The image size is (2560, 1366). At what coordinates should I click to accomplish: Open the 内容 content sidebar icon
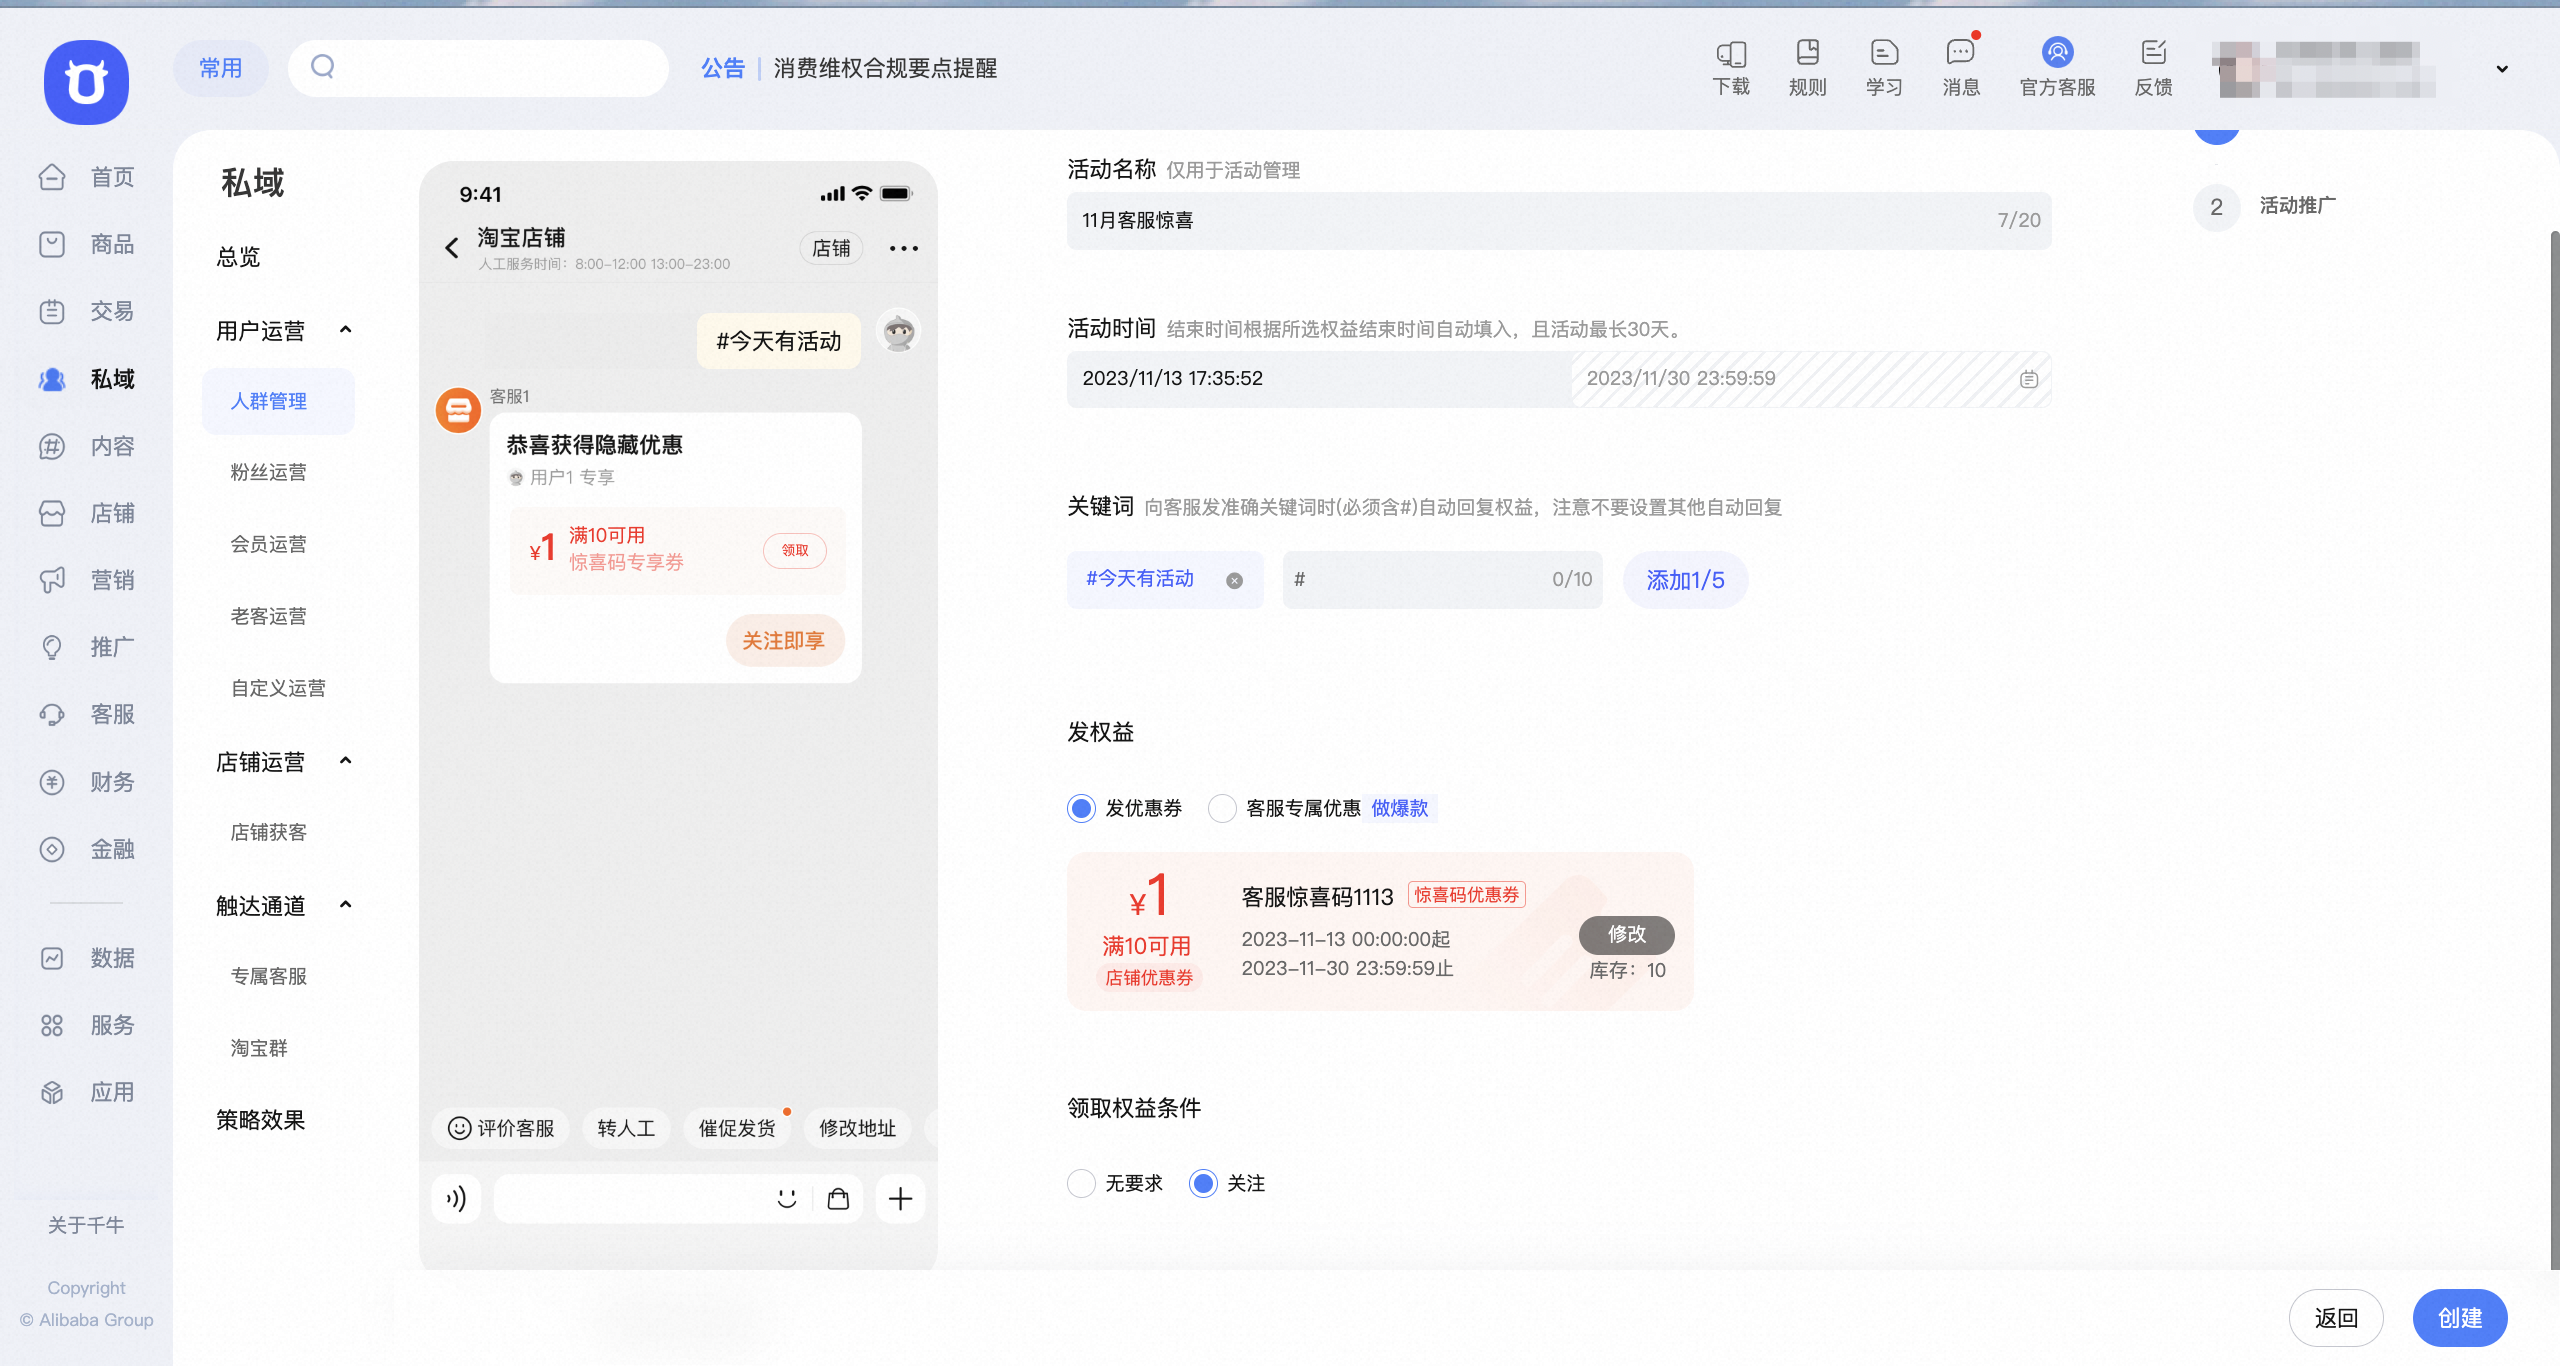52,446
